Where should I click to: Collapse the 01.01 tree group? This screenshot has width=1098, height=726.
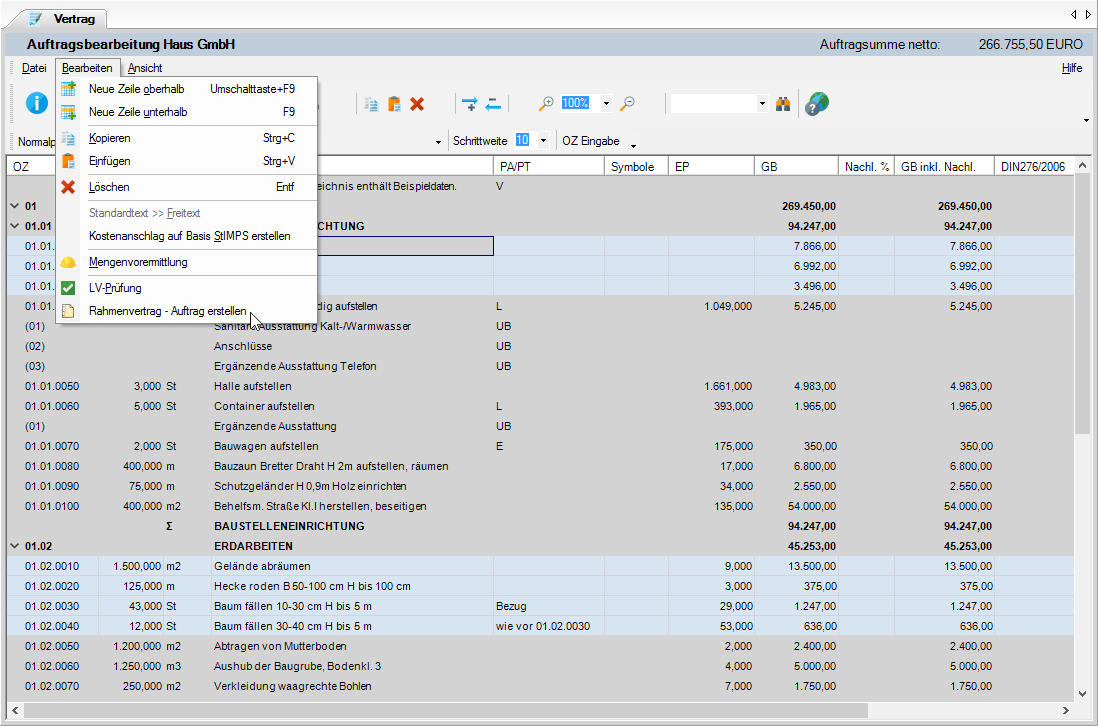coord(15,226)
